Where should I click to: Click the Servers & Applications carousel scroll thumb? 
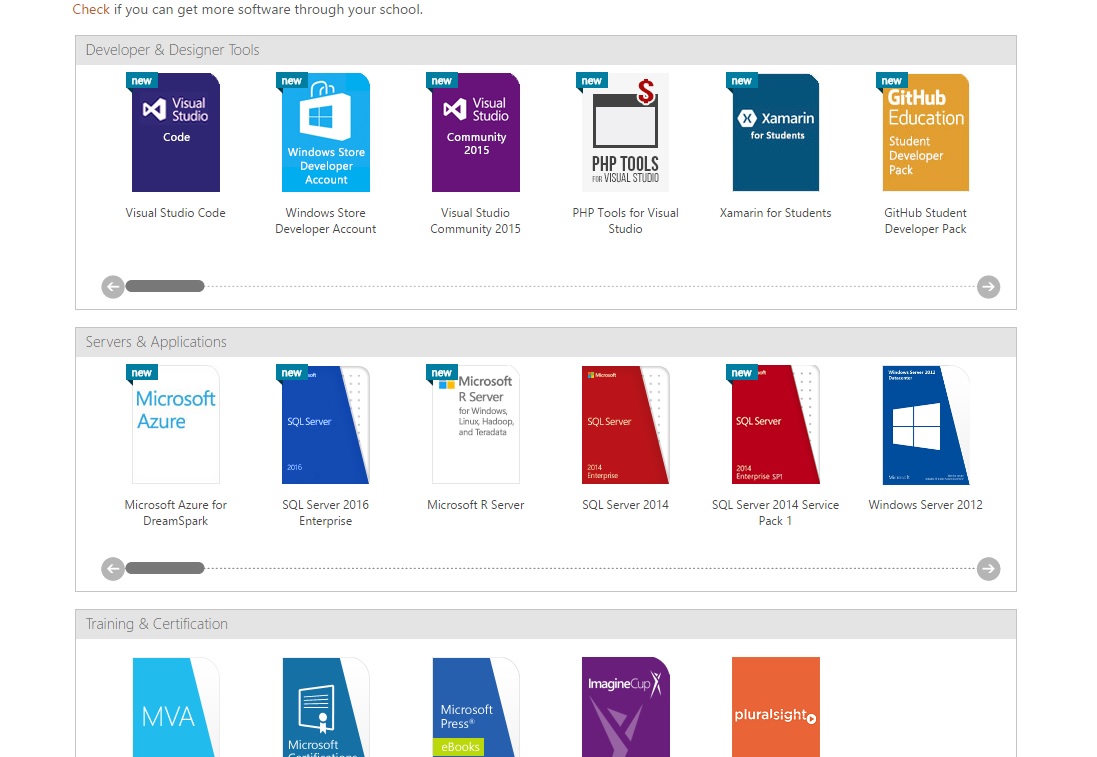(x=165, y=568)
